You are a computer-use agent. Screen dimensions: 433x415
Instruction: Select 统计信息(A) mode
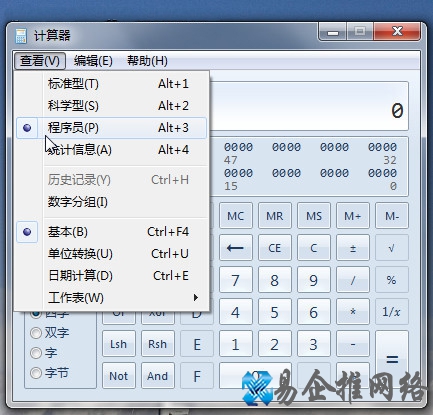[x=111, y=150]
